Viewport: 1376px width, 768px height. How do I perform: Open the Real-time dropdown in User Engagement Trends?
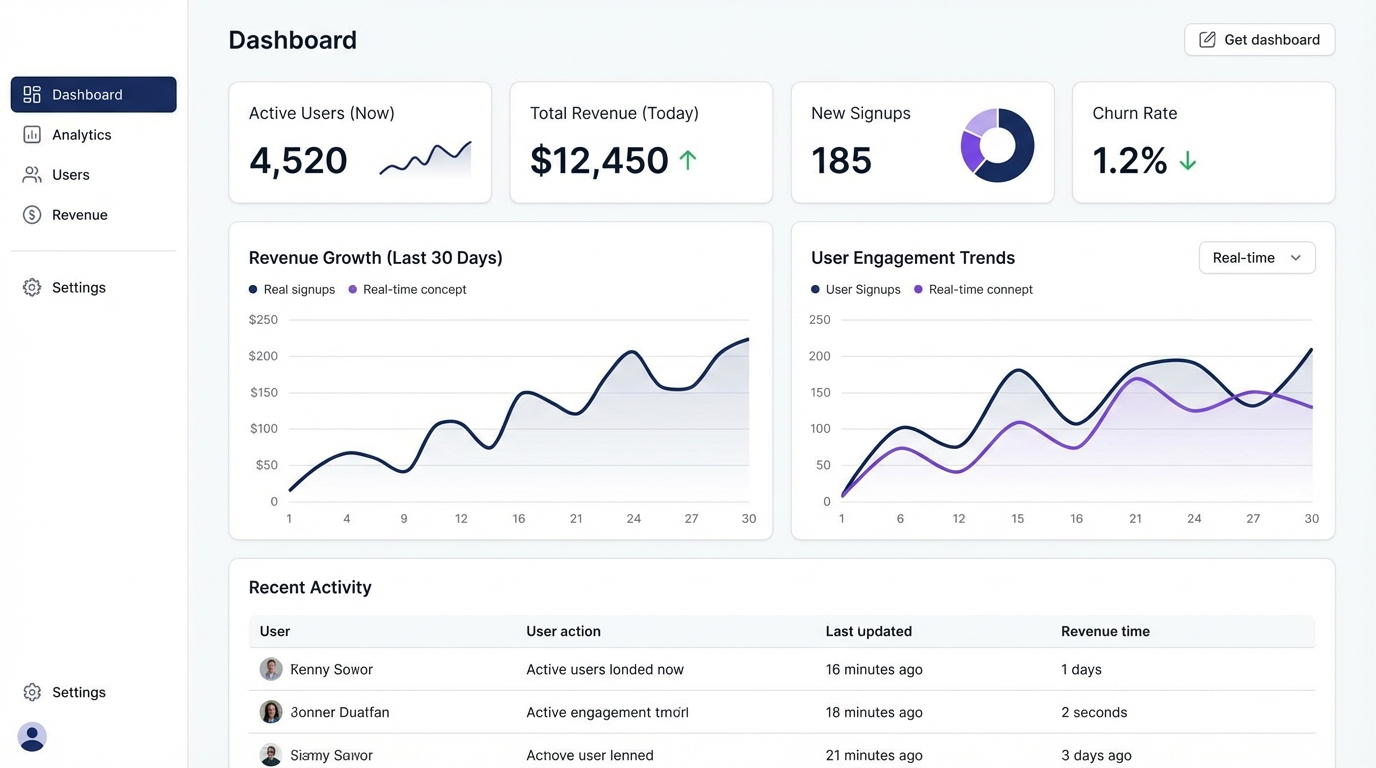1256,258
